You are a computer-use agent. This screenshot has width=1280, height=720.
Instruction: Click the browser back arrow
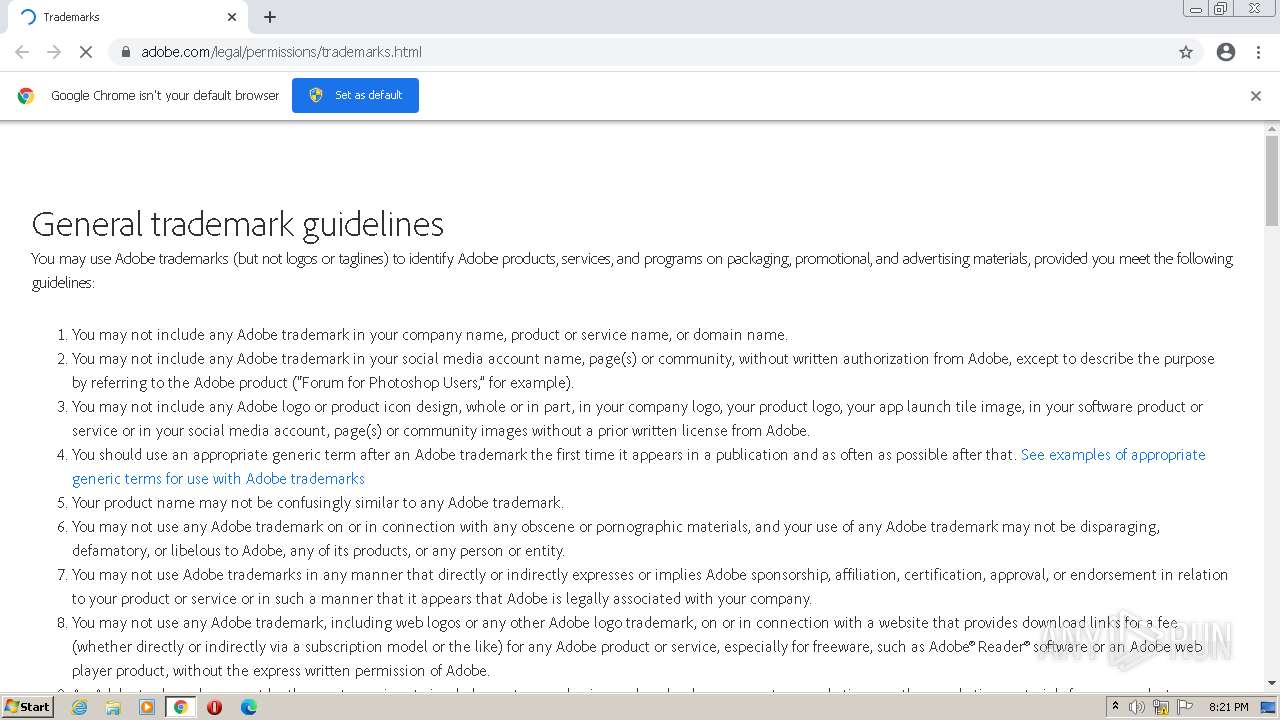22,52
